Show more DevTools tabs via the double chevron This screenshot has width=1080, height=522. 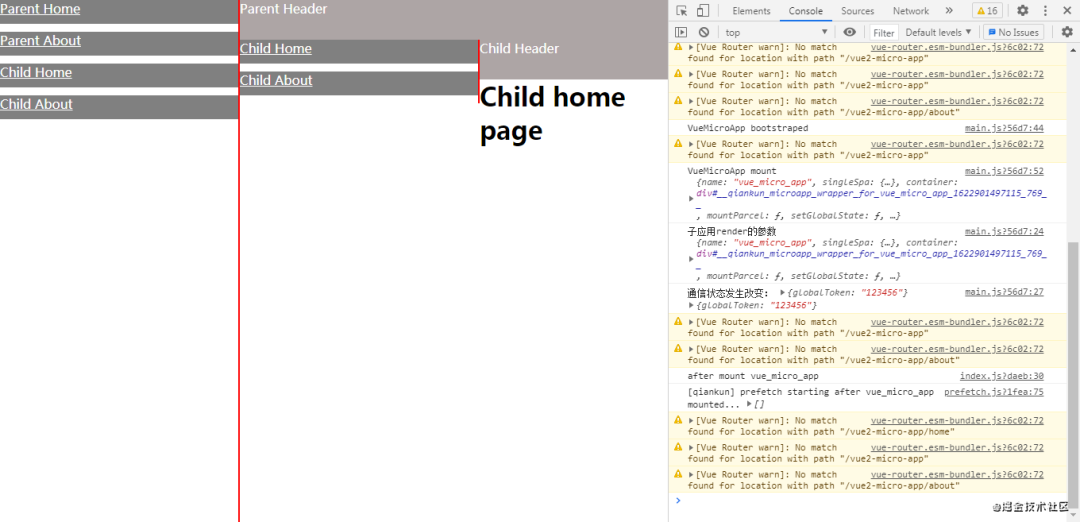(948, 10)
